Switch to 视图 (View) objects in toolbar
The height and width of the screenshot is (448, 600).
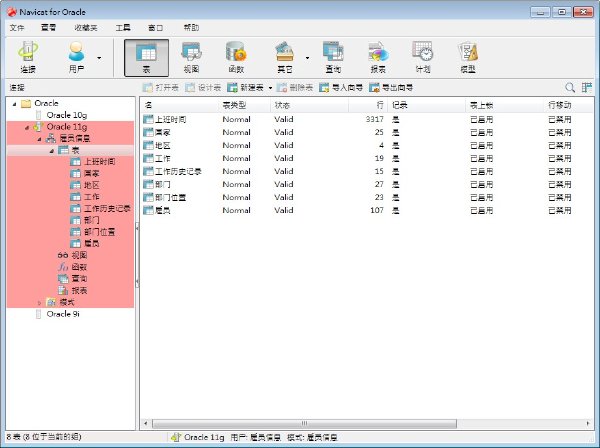point(191,58)
